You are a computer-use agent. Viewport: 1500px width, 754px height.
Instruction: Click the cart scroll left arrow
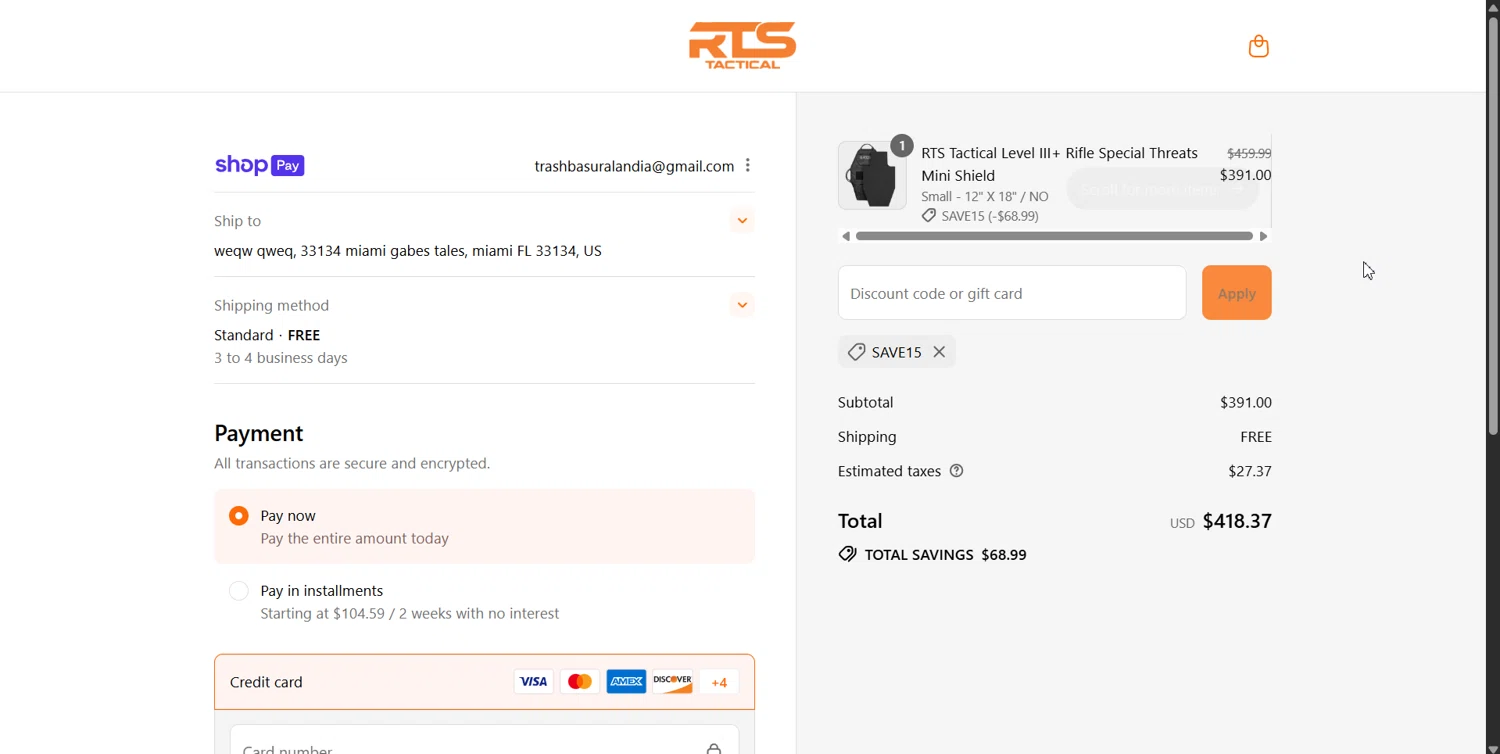tap(846, 236)
